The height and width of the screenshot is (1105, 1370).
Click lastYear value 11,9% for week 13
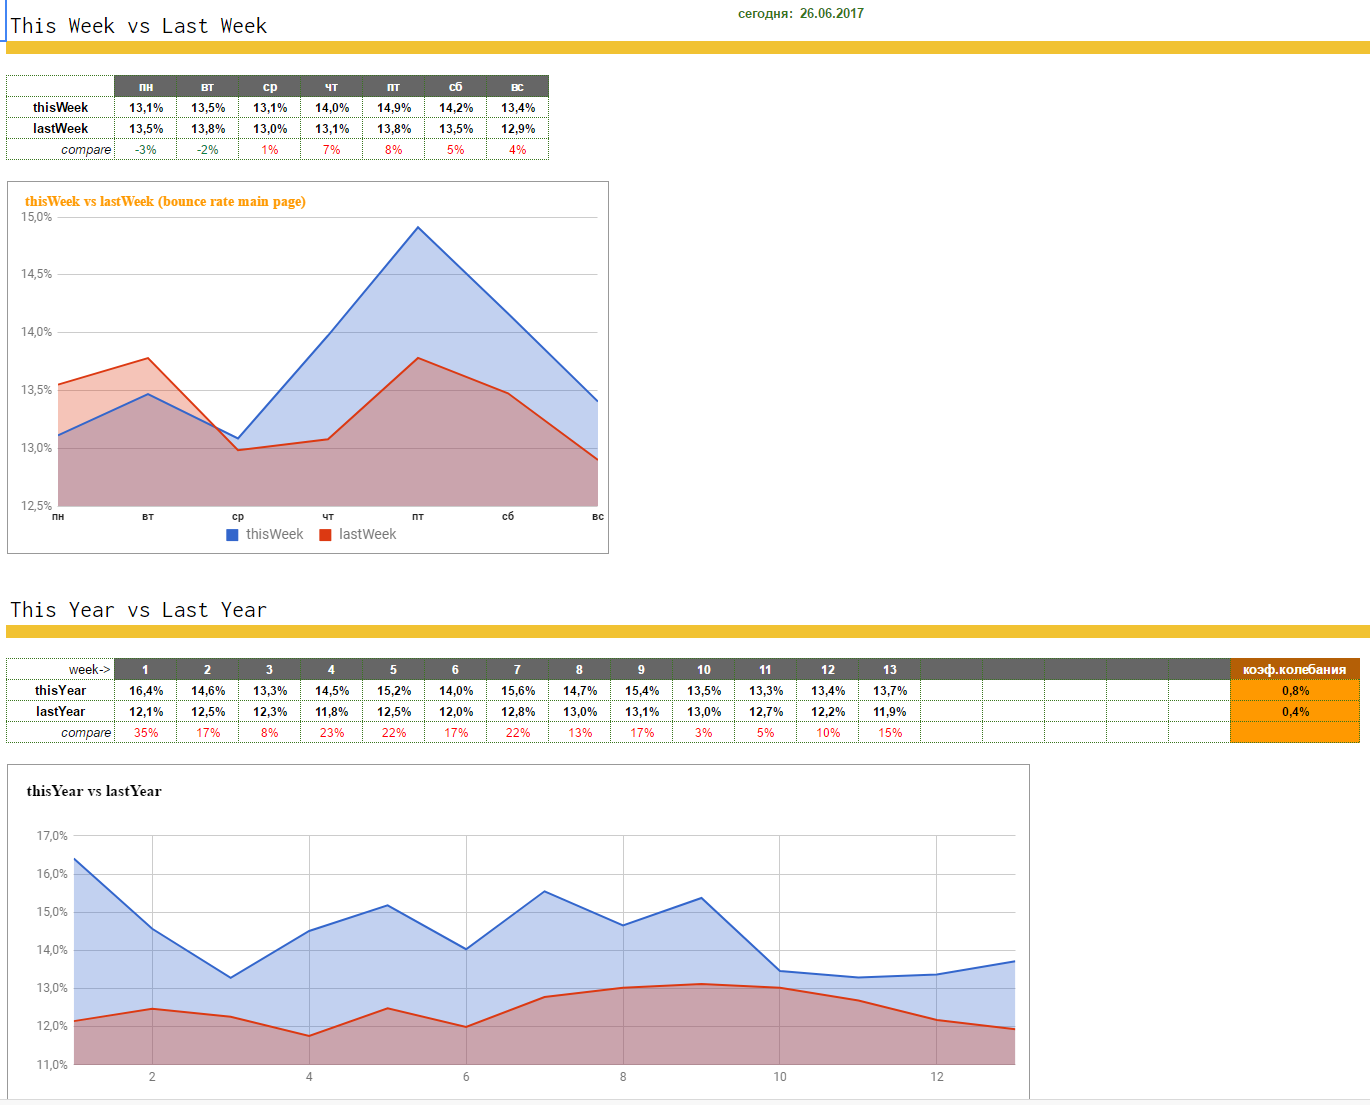(x=890, y=712)
